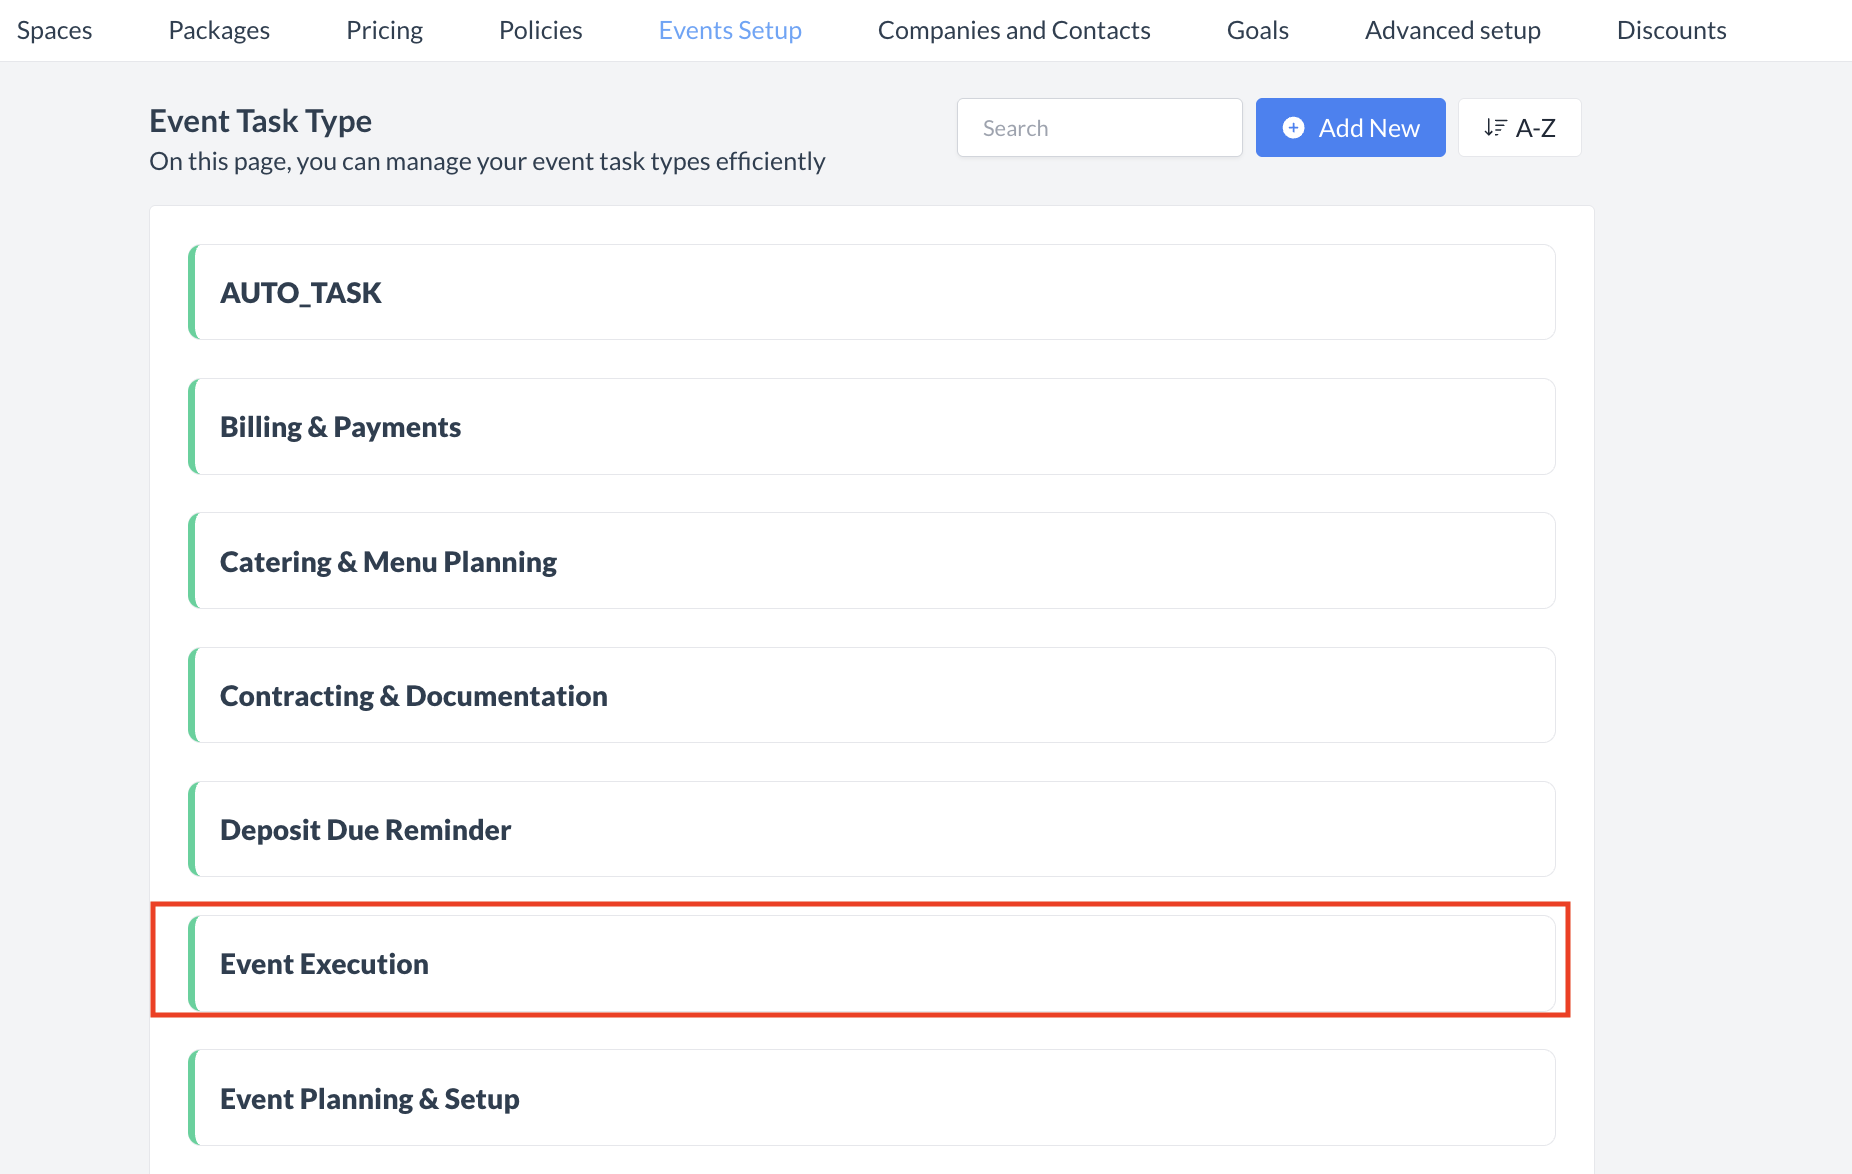The image size is (1852, 1174).
Task: Open the Events Setup tab
Action: click(730, 30)
